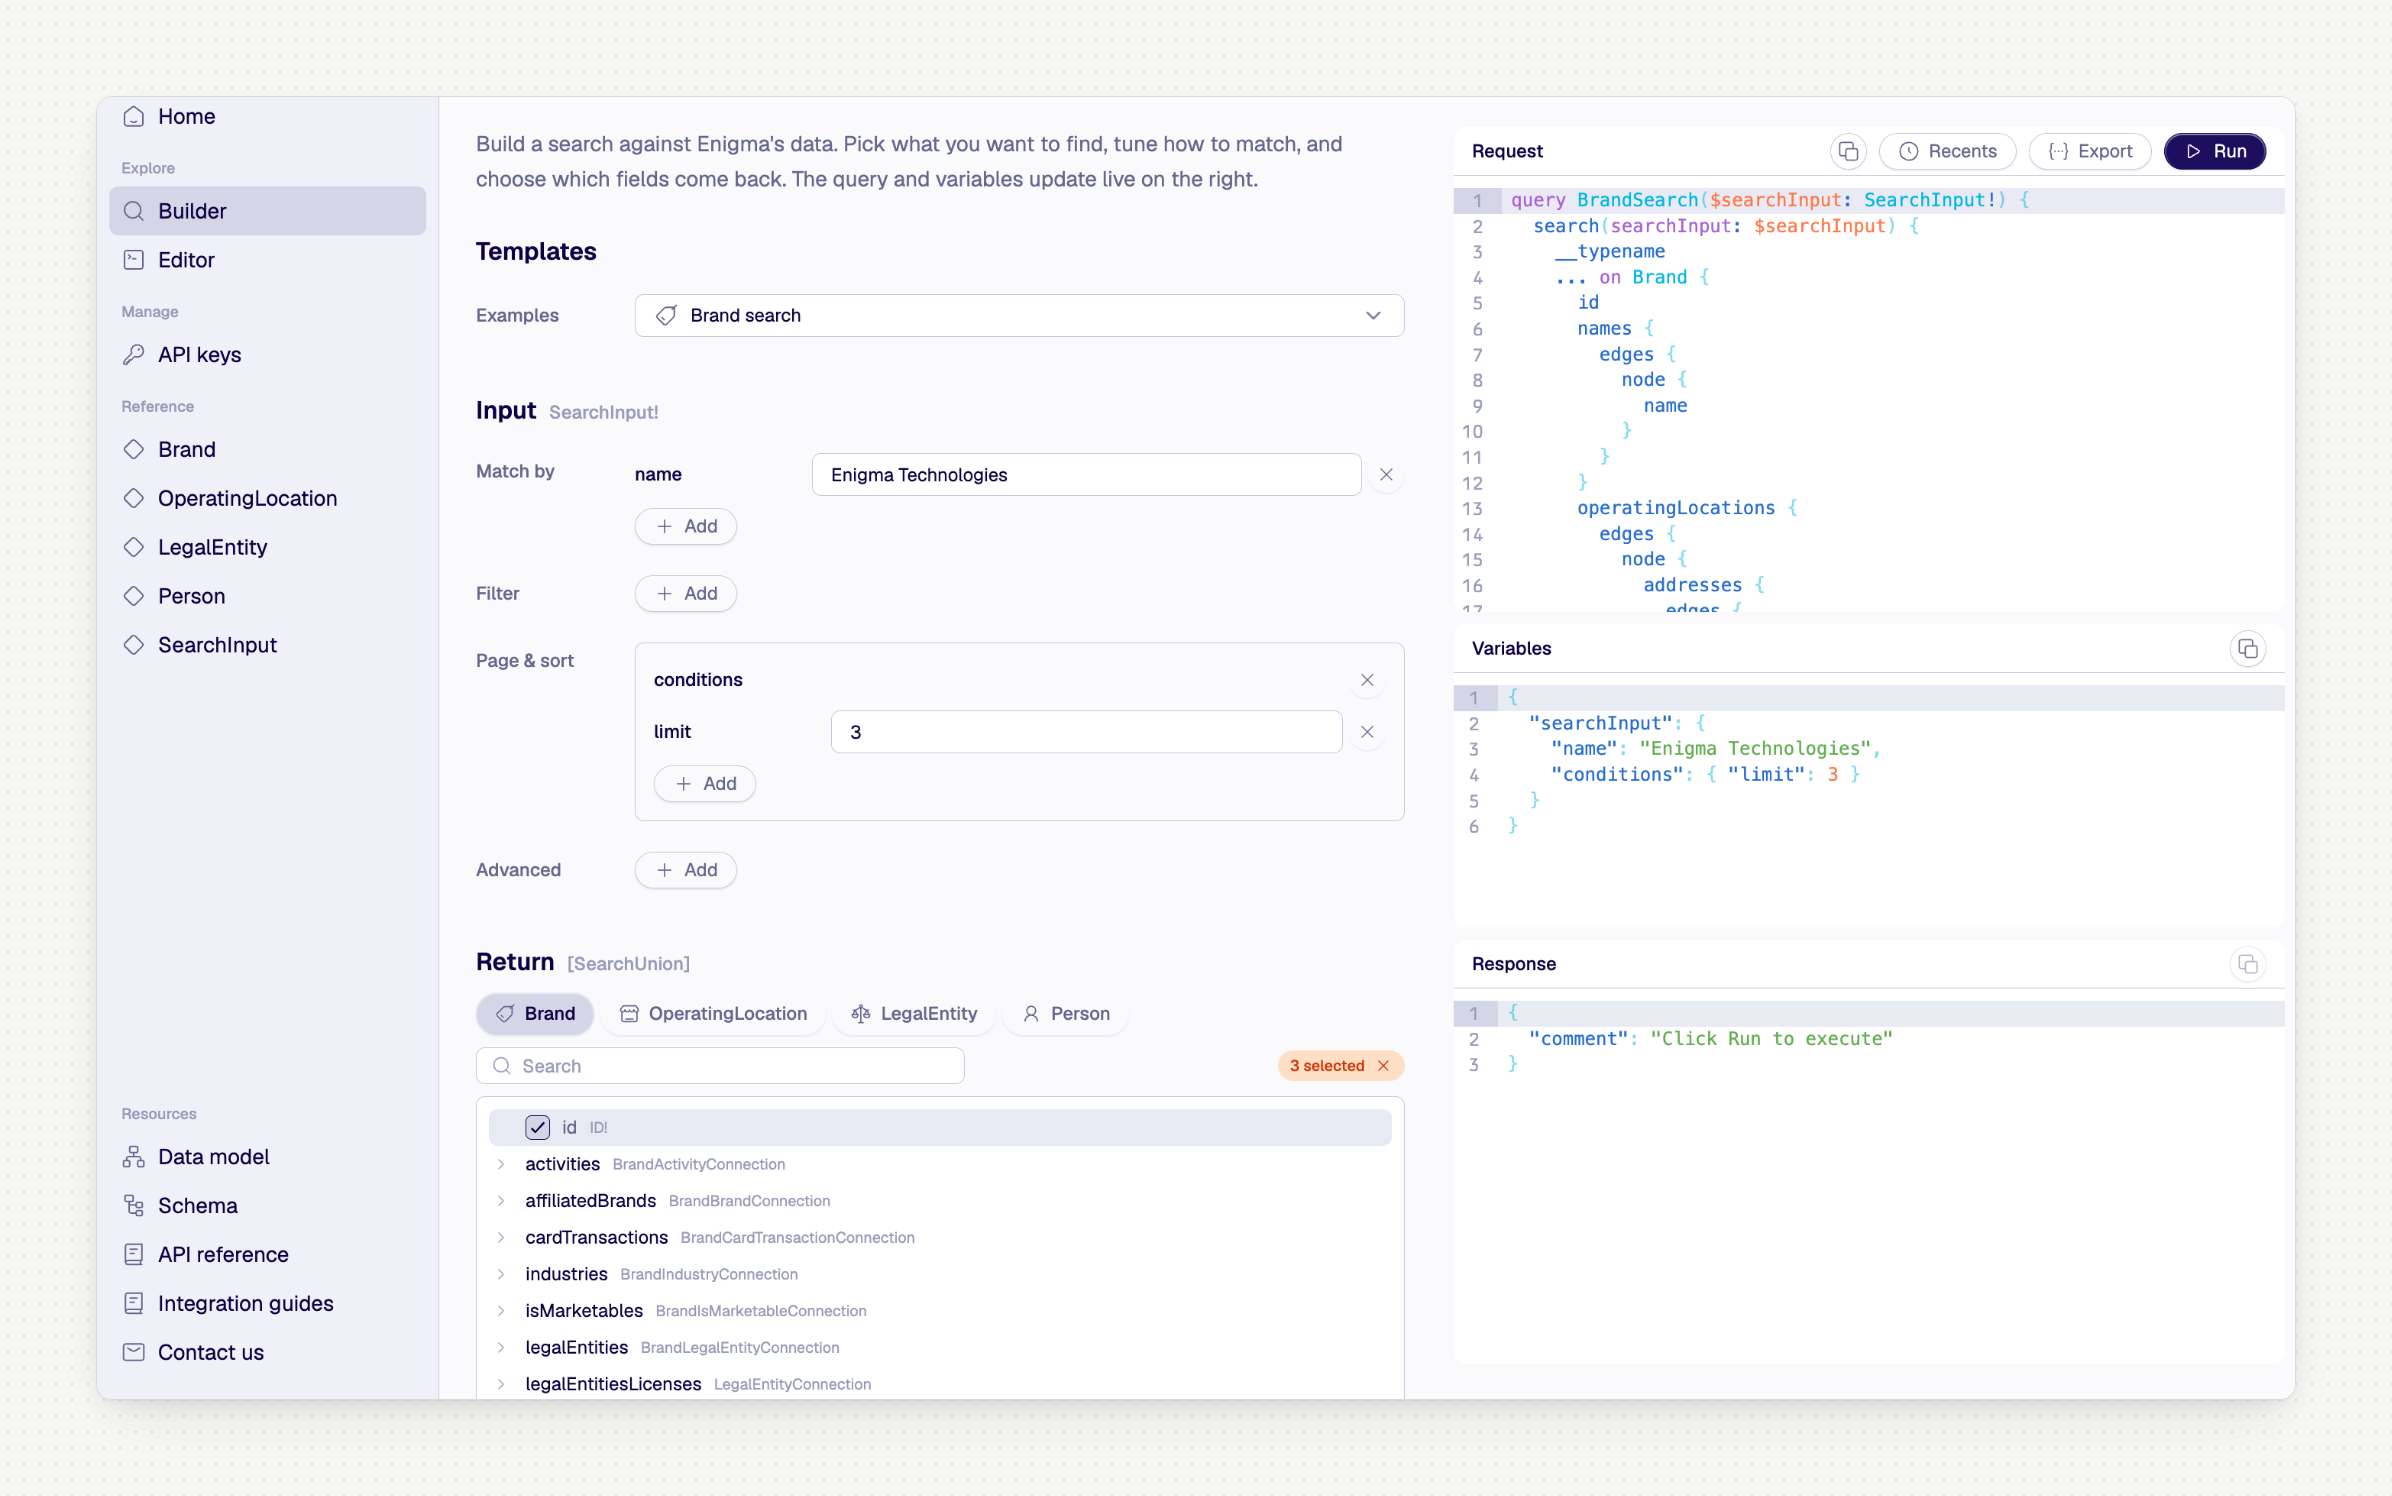Click the return fields Search box
Viewport: 2392px width, 1496px height.
(x=720, y=1066)
